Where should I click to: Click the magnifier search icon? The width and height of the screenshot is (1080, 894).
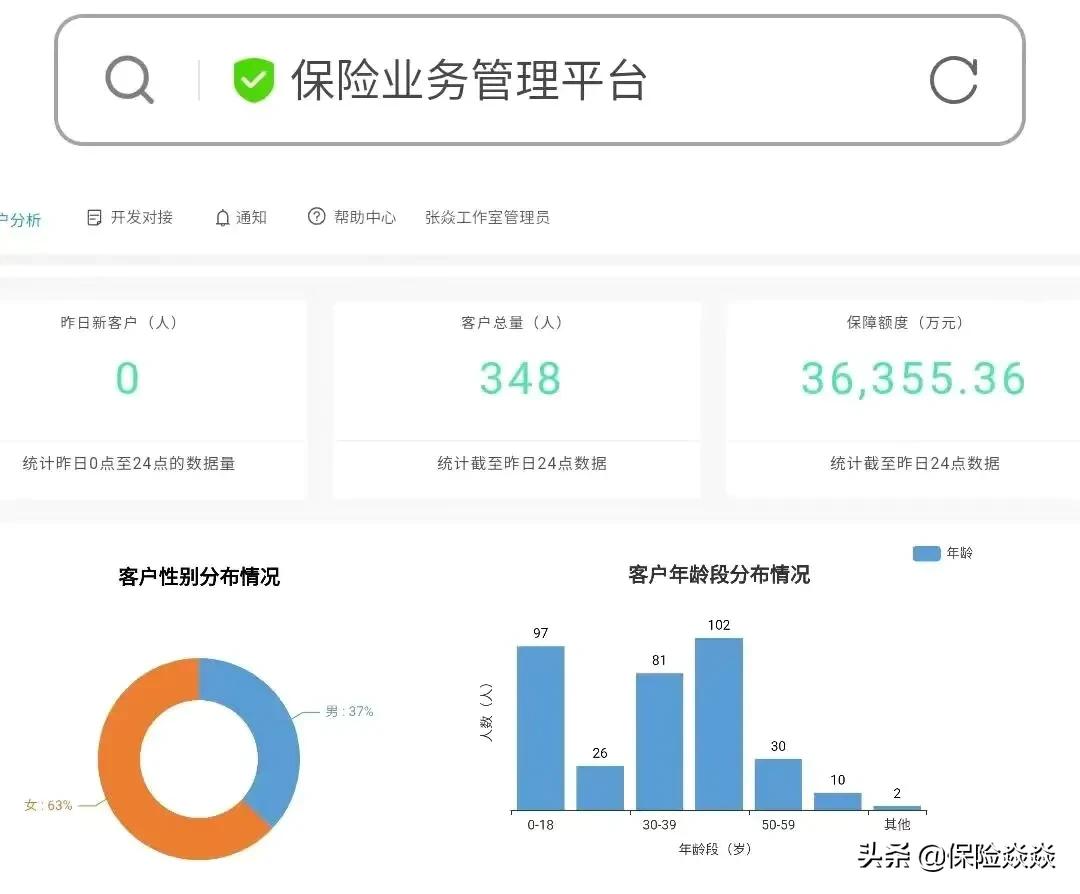tap(129, 79)
